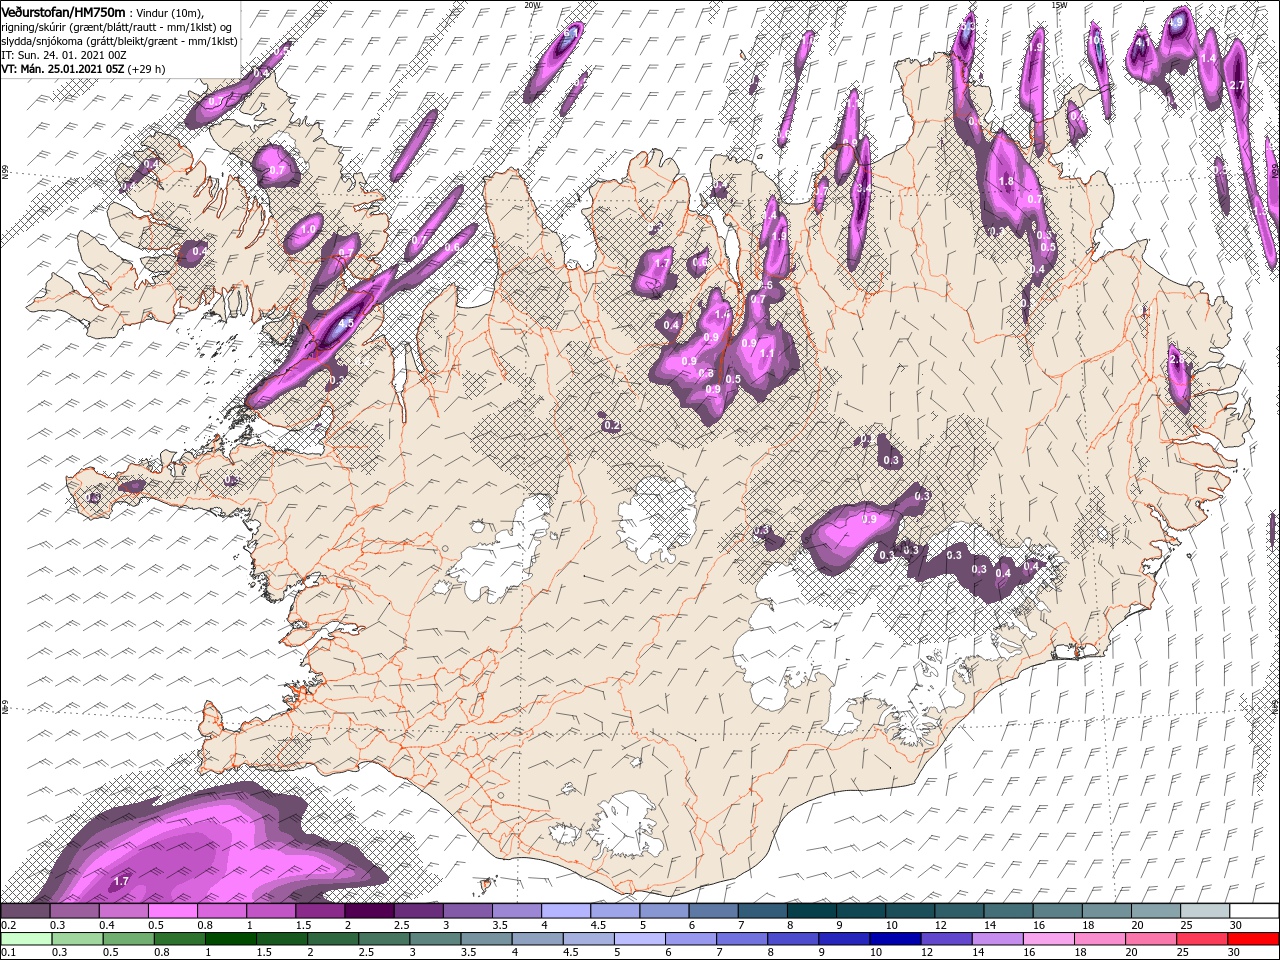The height and width of the screenshot is (960, 1280).
Task: Click the Veðurstofan/HM750m title text
Action: click(63, 12)
